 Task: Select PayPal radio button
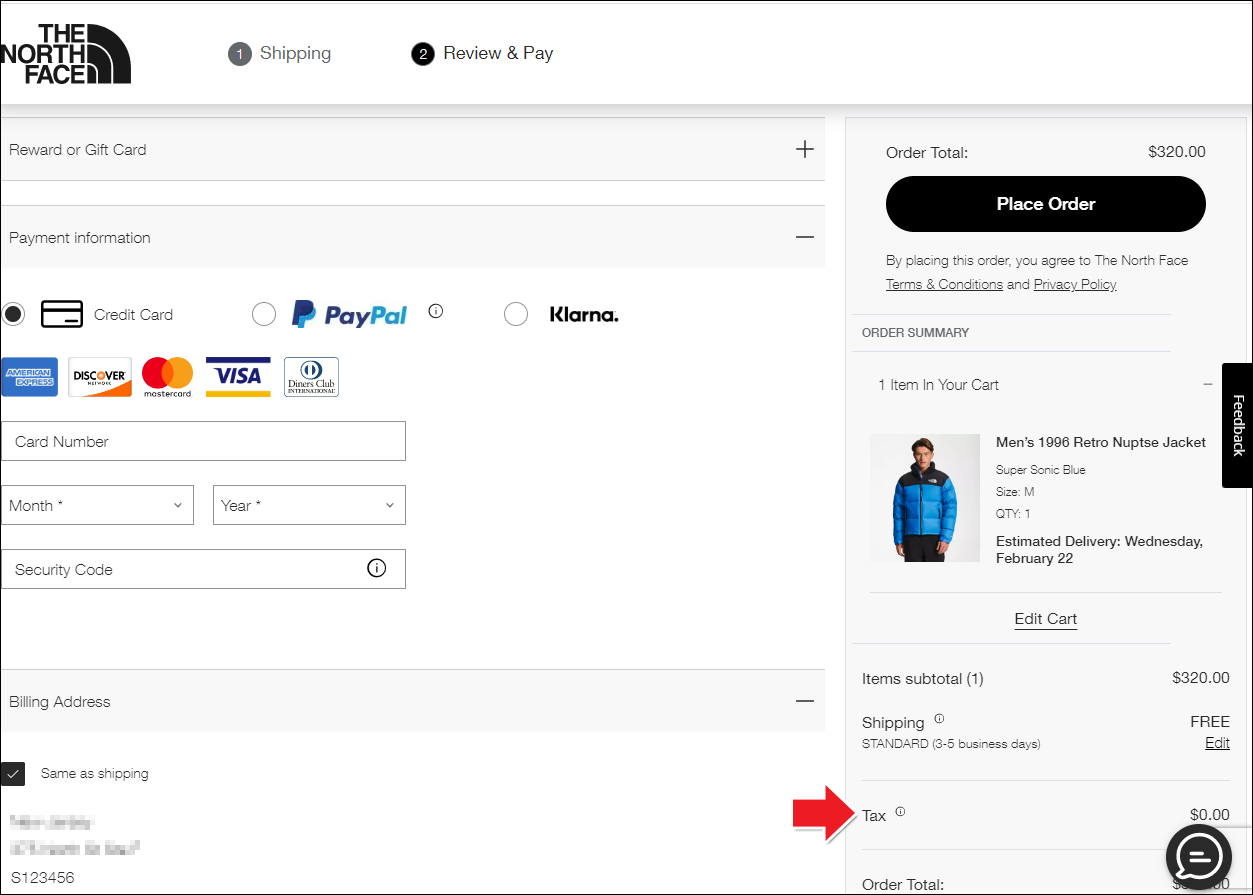coord(264,314)
